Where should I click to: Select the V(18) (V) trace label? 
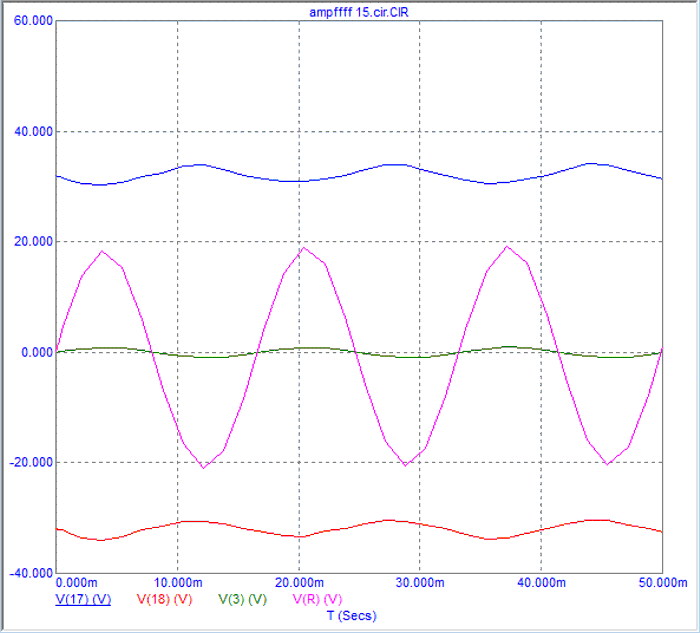click(164, 599)
